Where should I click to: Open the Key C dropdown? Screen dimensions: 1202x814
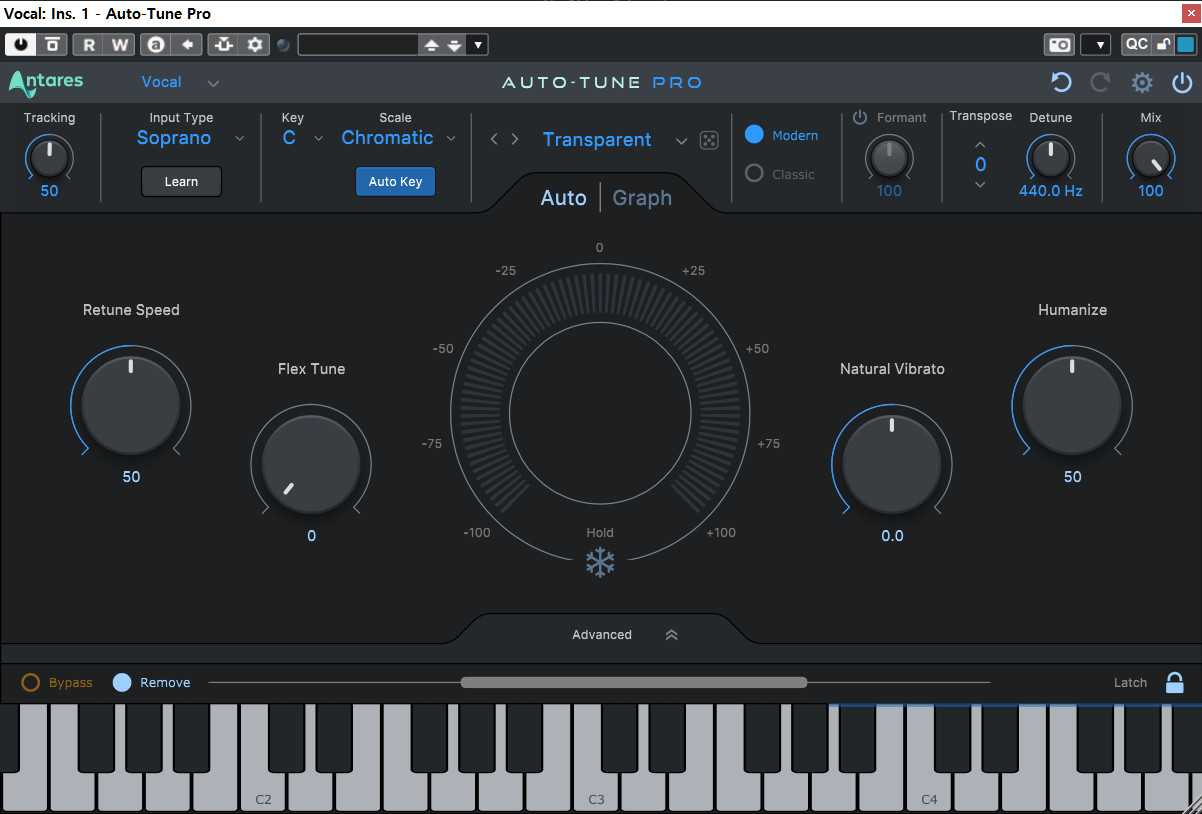[x=302, y=138]
